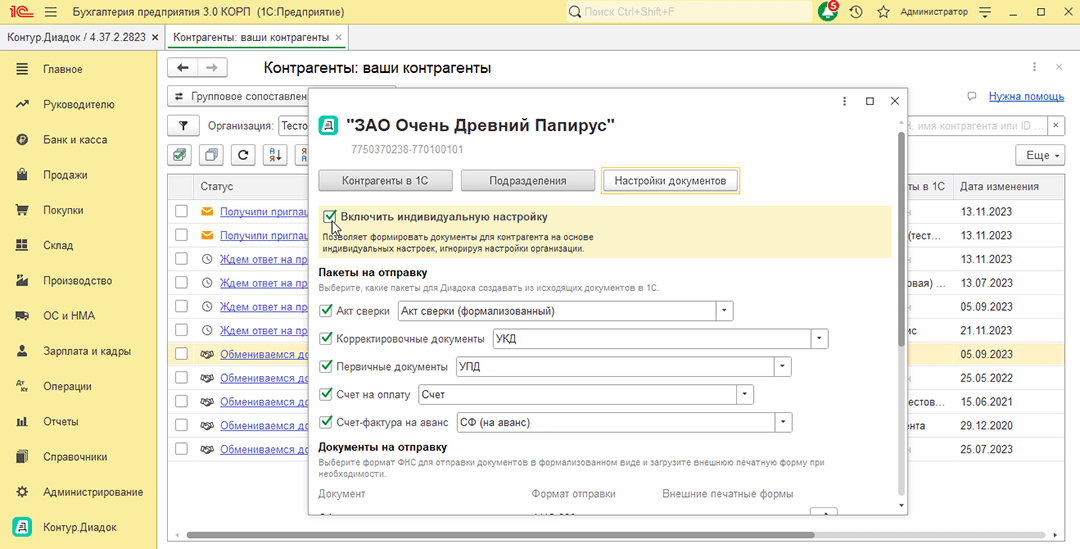
Task: Click the horizontal scrollbar of the list
Action: click(500, 535)
